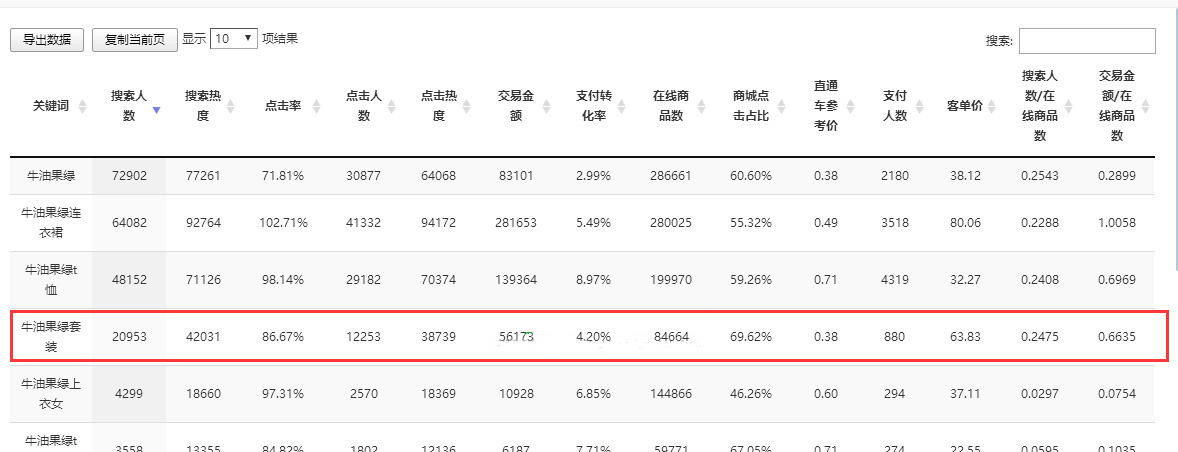
Task: Select keyword cell 牛油果绿上衣女
Action: click(x=51, y=393)
